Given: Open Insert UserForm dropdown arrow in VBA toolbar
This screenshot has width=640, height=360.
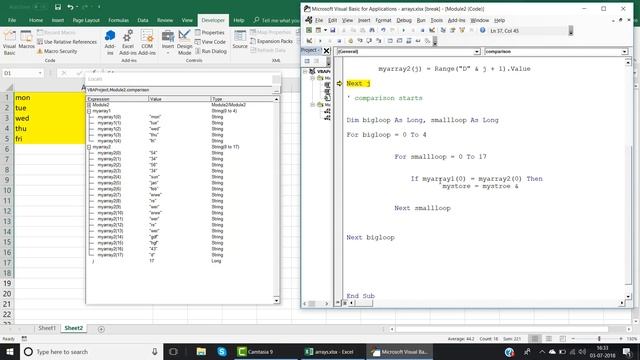Looking at the screenshot, I should coord(326,30).
